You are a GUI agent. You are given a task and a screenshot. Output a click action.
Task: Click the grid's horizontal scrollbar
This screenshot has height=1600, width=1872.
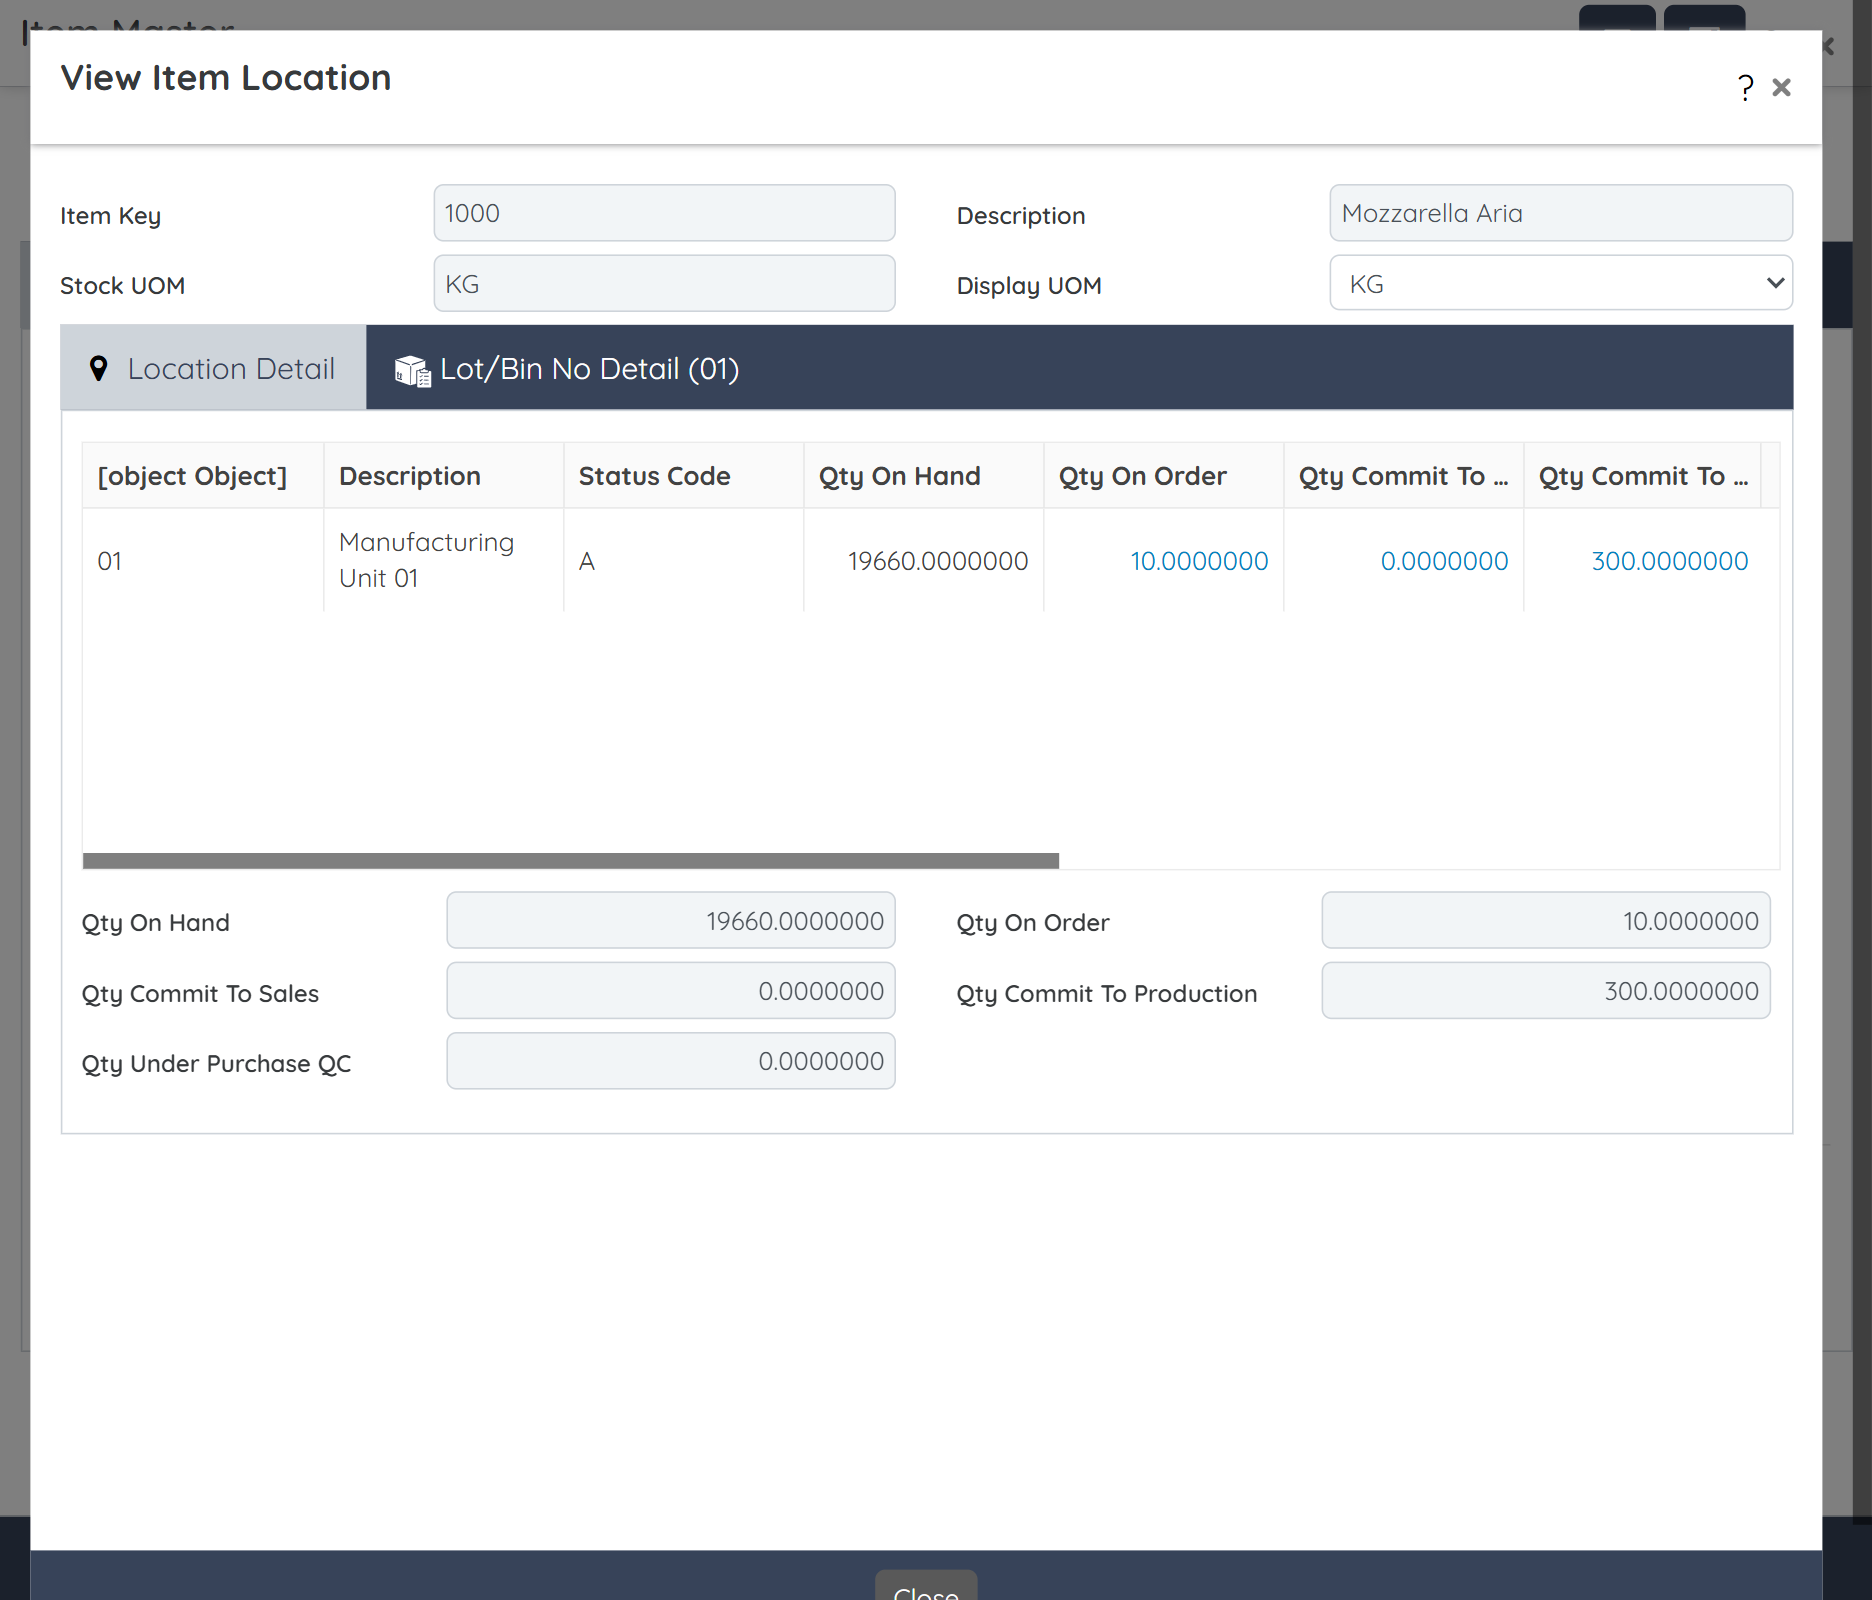click(571, 861)
